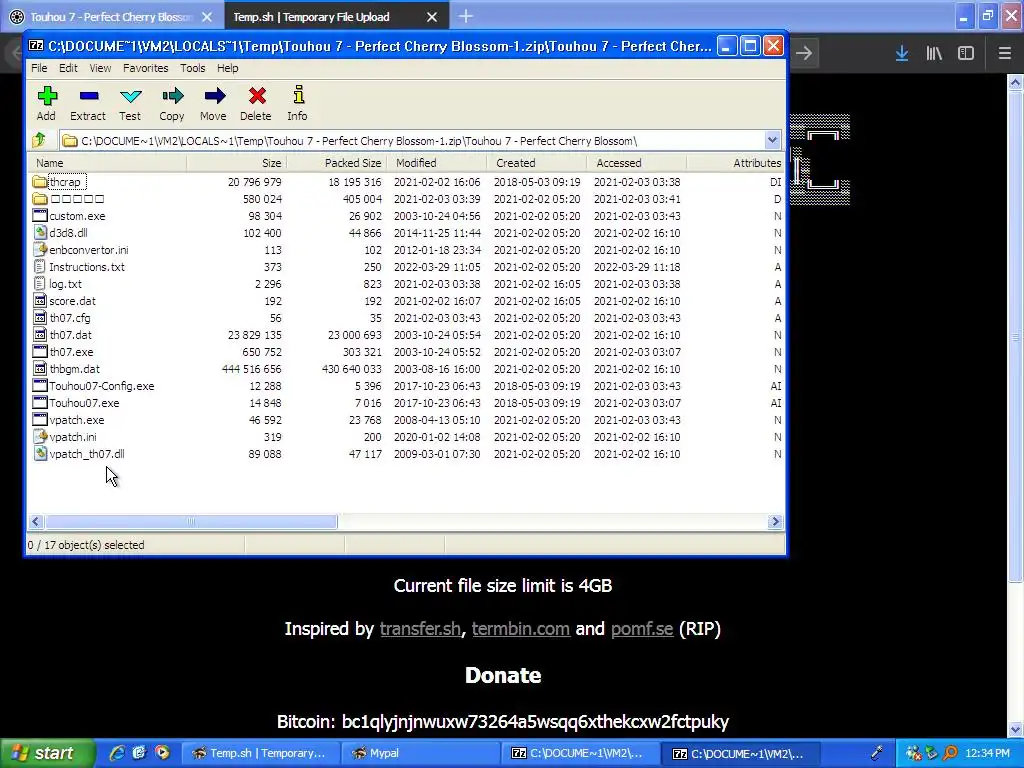The width and height of the screenshot is (1024, 768).
Task: Click the red Delete icon
Action: 256,97
